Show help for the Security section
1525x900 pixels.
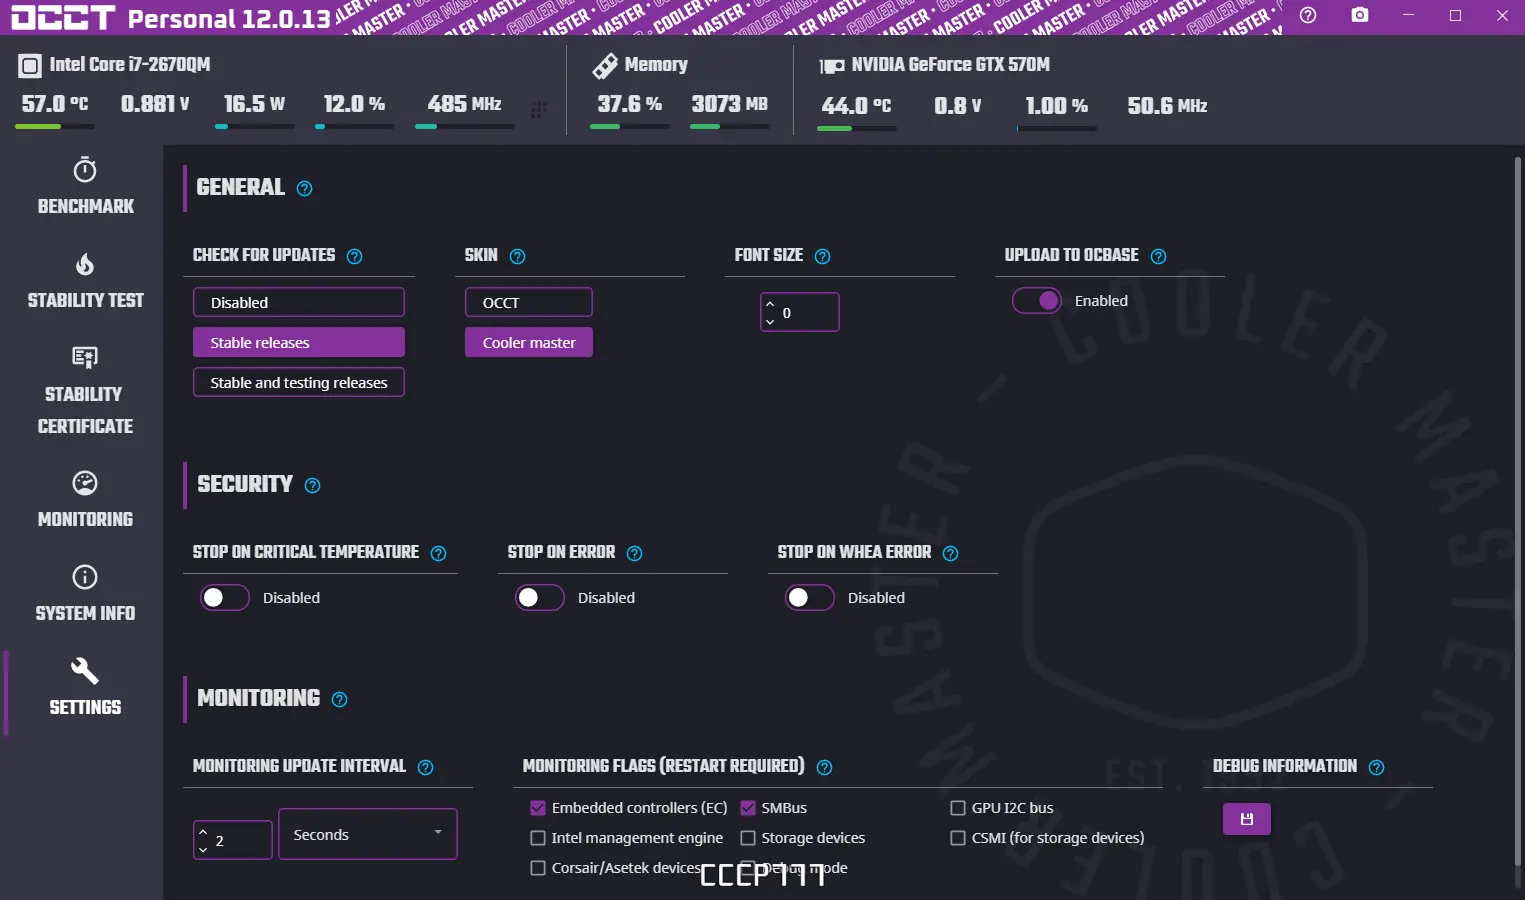tap(312, 486)
